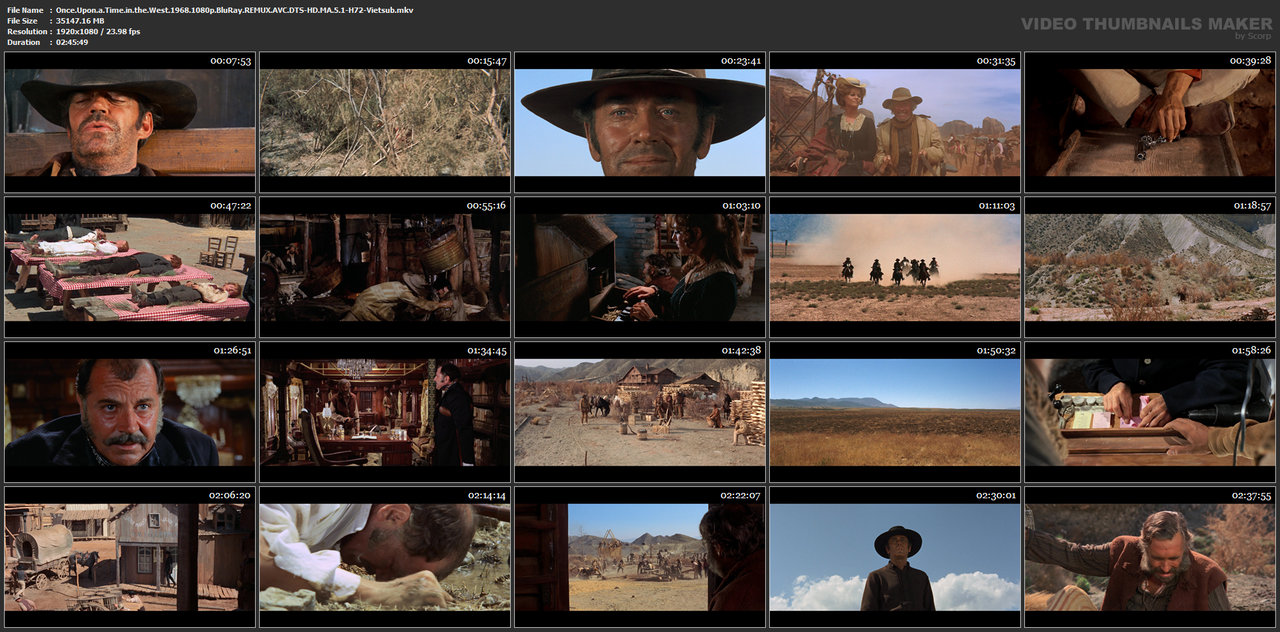Select the thumbnail at 00:39:28
Viewport: 1280px width, 632px height.
tap(1150, 122)
